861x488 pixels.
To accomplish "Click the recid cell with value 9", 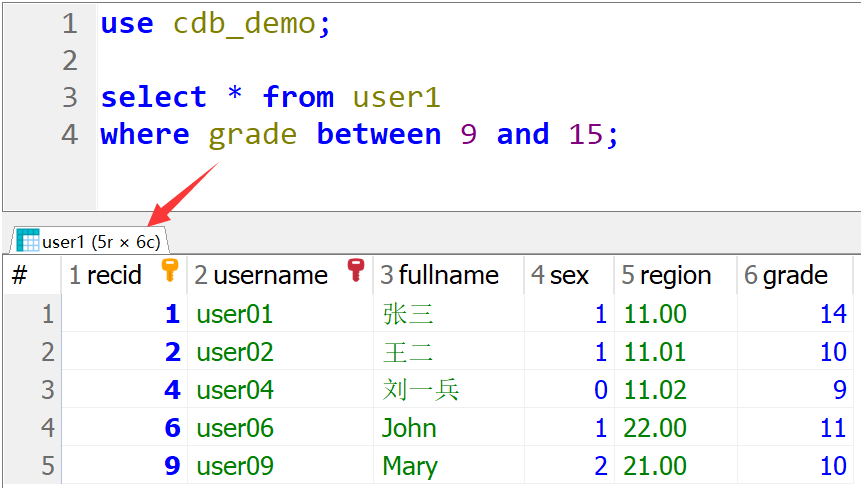I will click(x=172, y=466).
